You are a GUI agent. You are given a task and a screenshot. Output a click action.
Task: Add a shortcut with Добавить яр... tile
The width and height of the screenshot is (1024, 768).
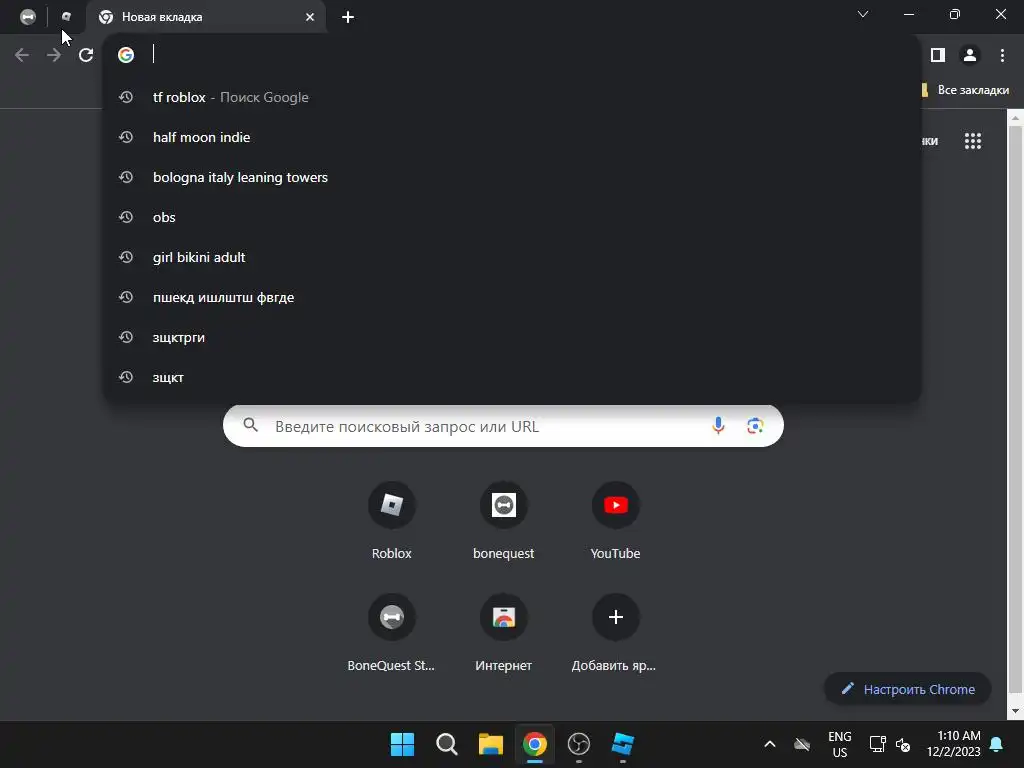click(615, 633)
